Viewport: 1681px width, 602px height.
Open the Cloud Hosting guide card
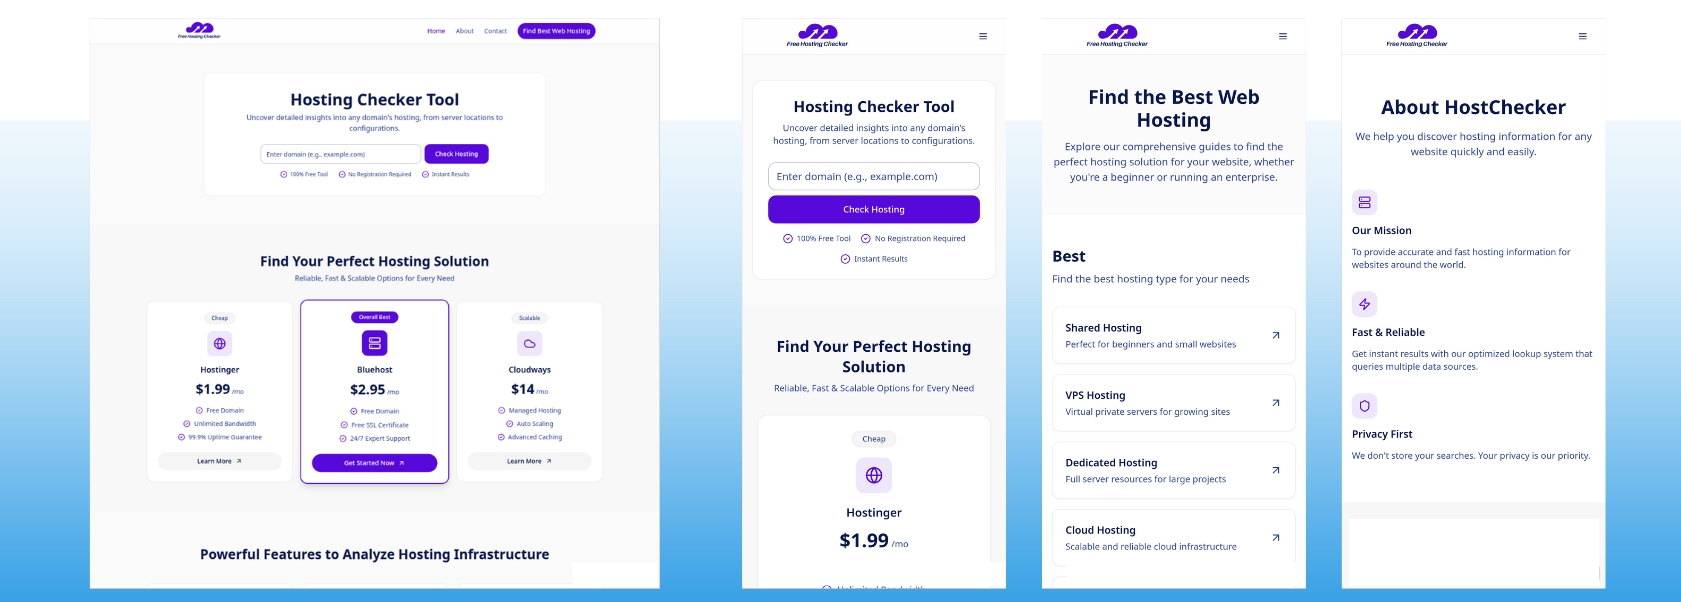(x=1174, y=538)
